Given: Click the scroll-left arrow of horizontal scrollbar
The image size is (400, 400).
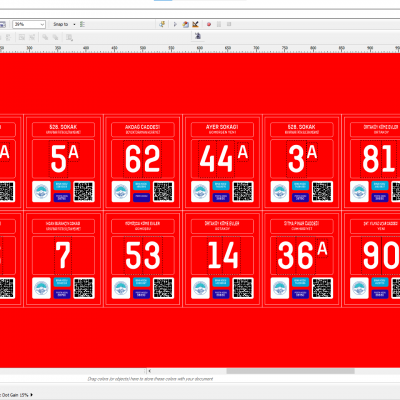Looking at the screenshot, I should 150,371.
